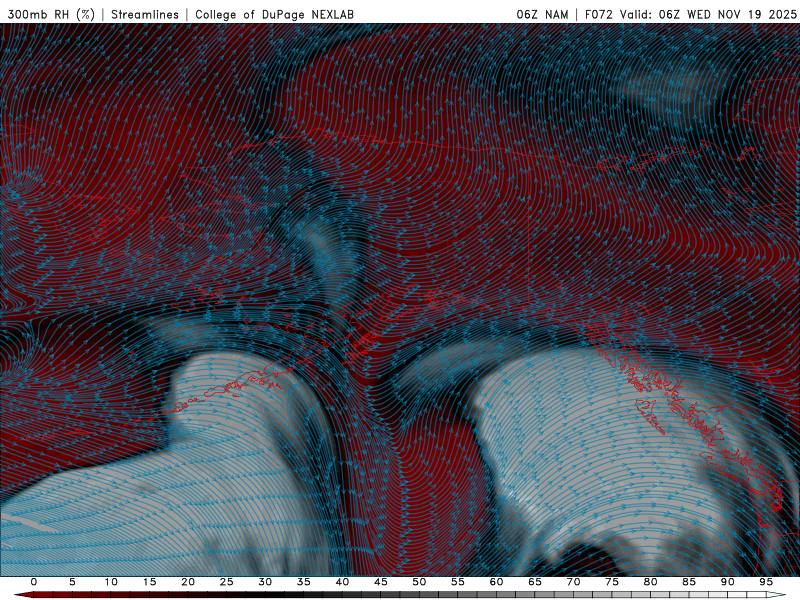Click the '95' tick label on colorbar
800x600 pixels.
pyautogui.click(x=766, y=582)
